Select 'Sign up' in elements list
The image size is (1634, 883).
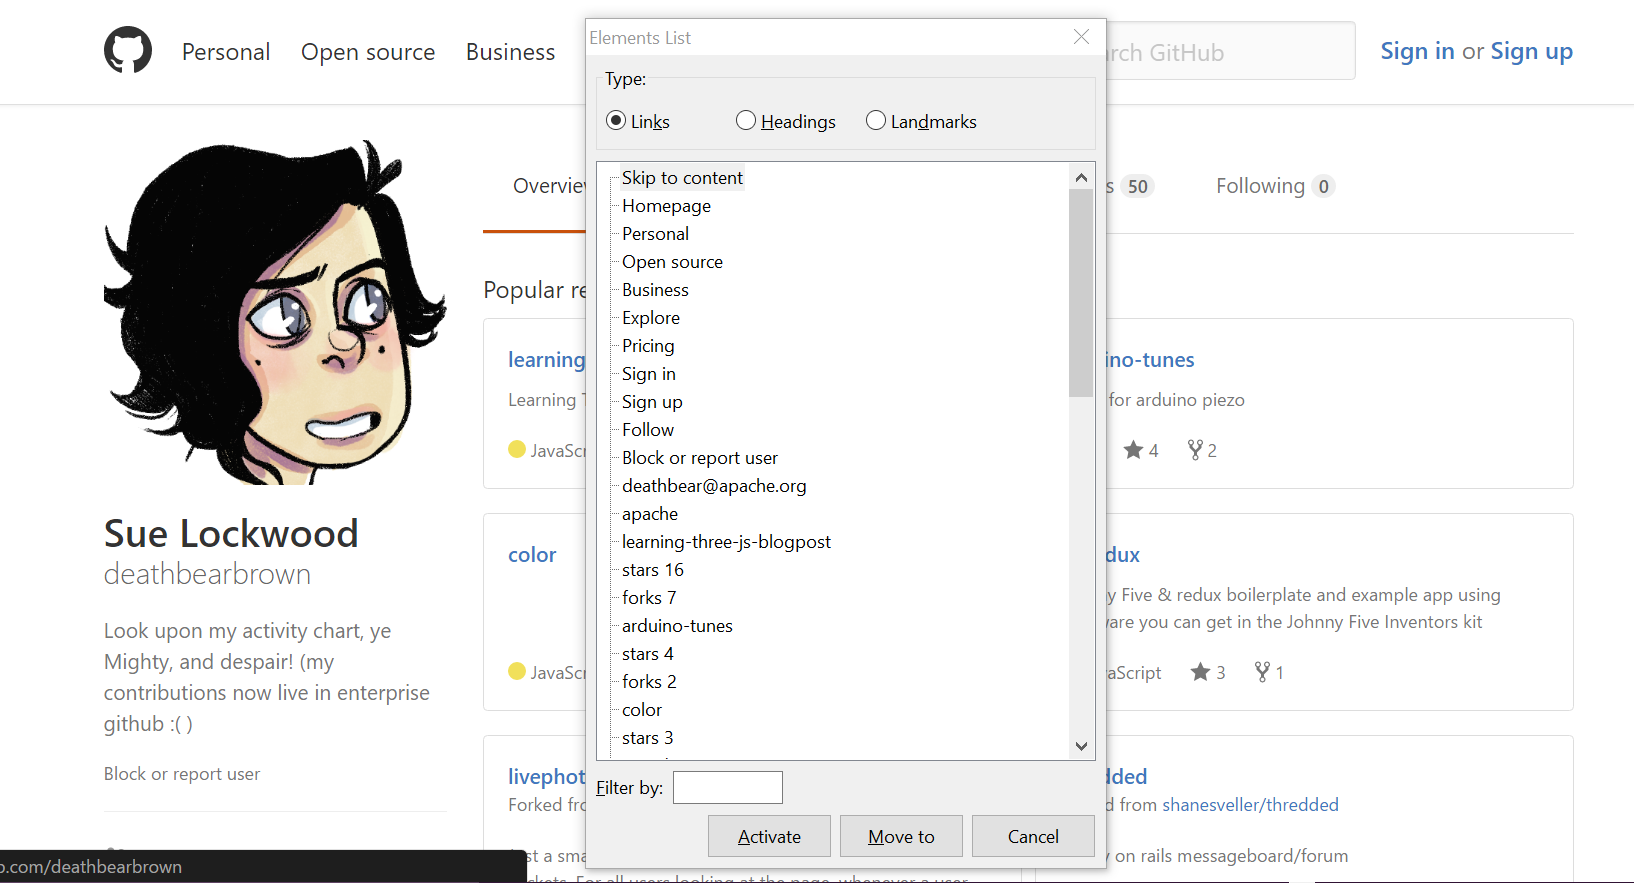coord(652,402)
